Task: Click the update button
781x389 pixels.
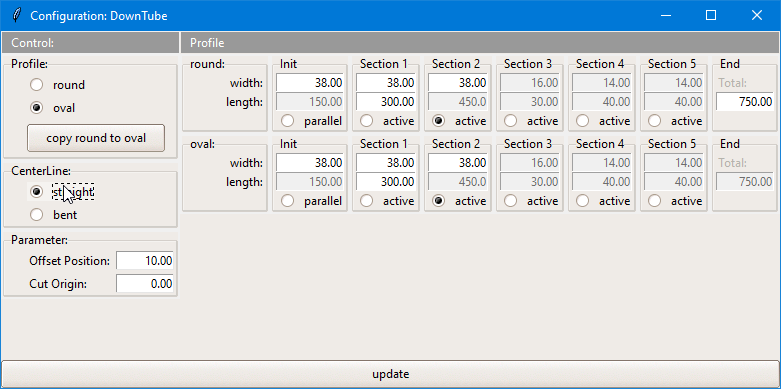Action: tap(390, 374)
